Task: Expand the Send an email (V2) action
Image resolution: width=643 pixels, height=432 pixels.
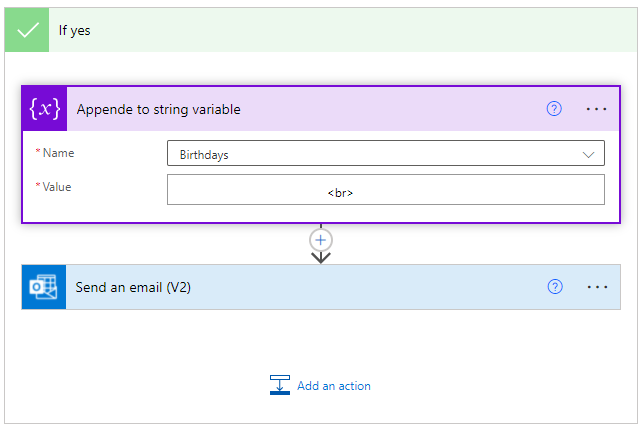Action: pyautogui.click(x=321, y=287)
